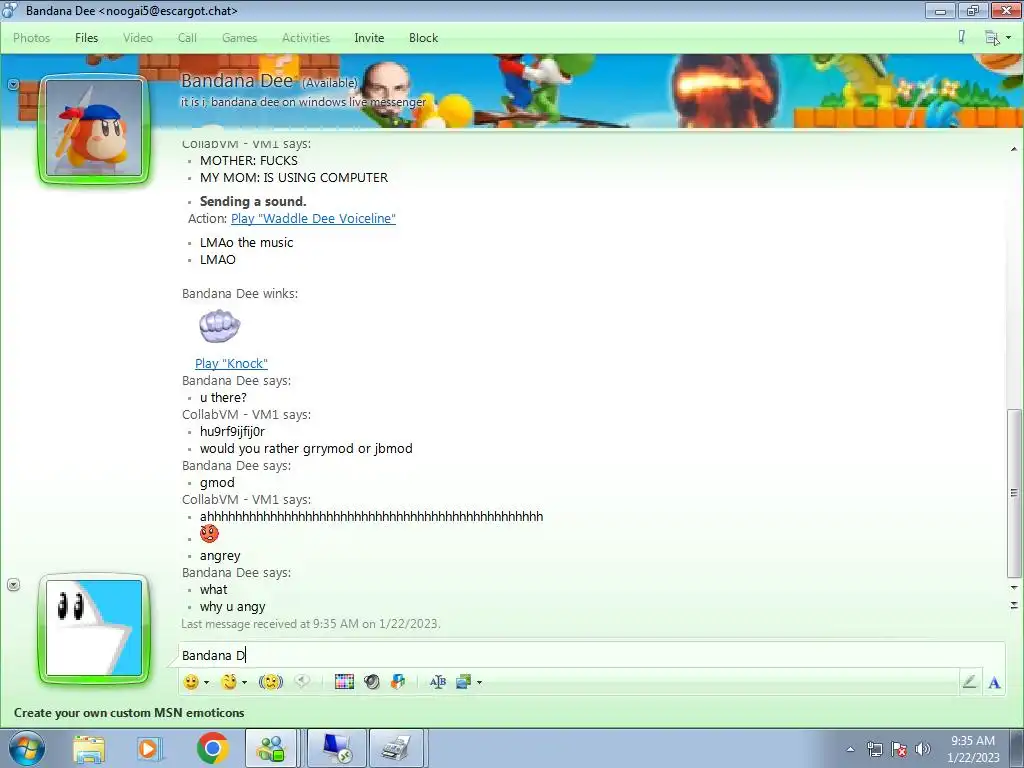Click the AB text translate icon

point(438,682)
